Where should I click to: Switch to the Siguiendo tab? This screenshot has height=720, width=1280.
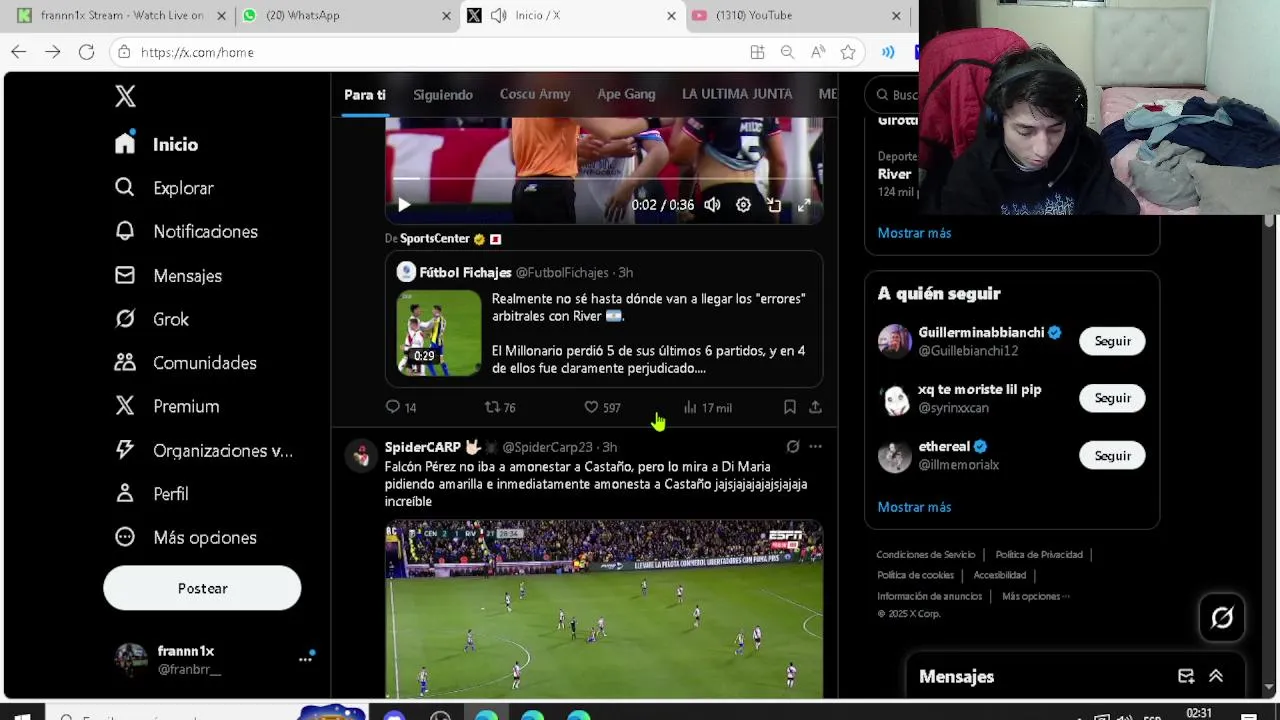coord(443,94)
